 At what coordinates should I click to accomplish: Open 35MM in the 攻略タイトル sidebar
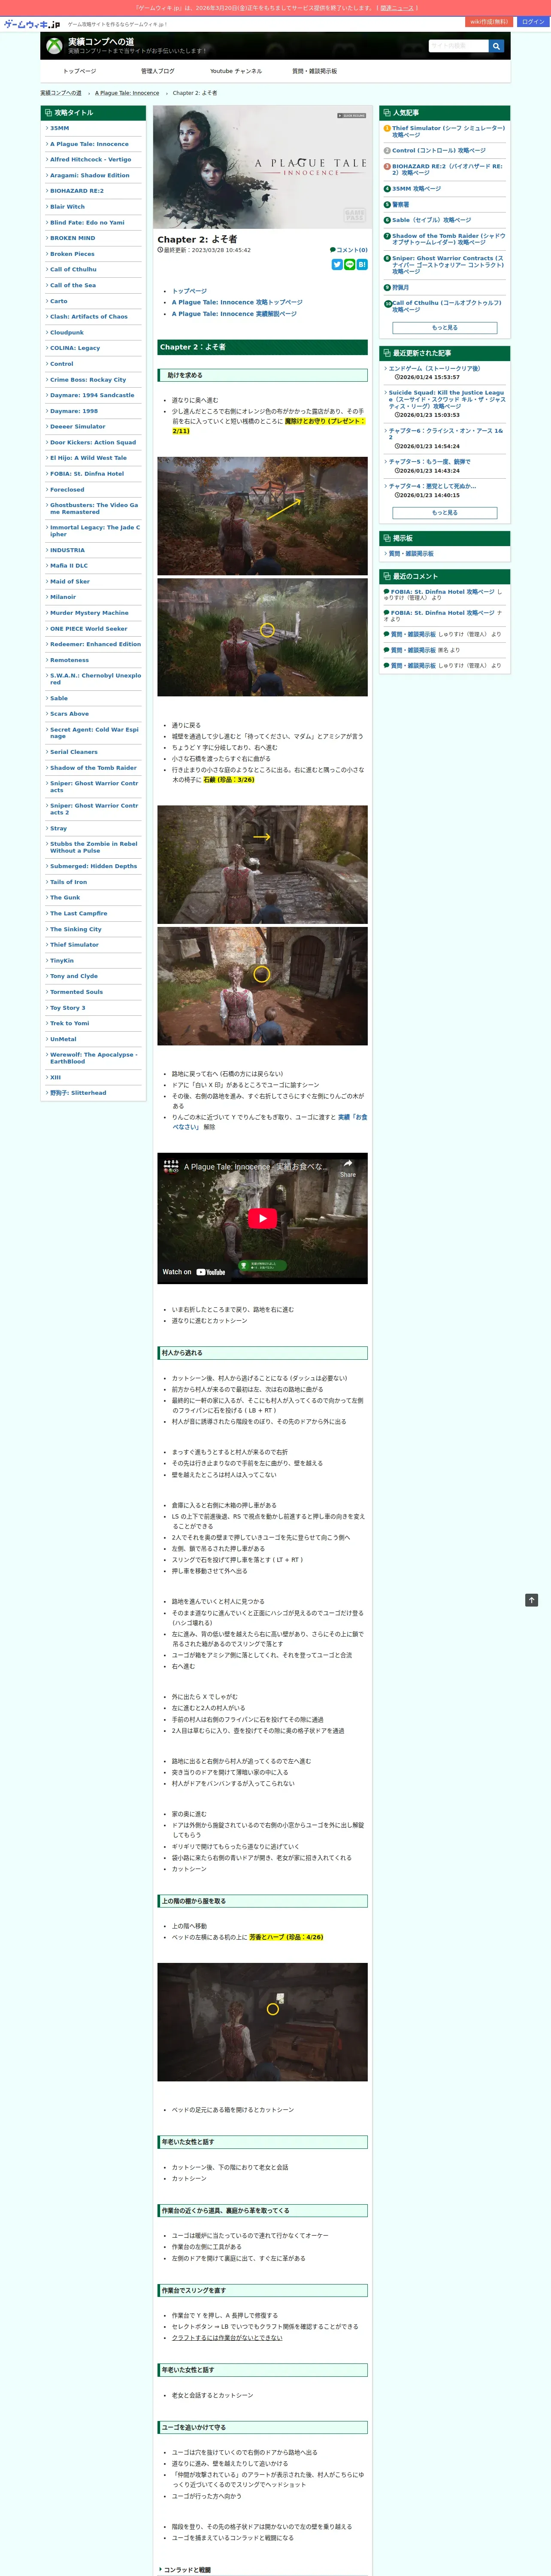60,128
